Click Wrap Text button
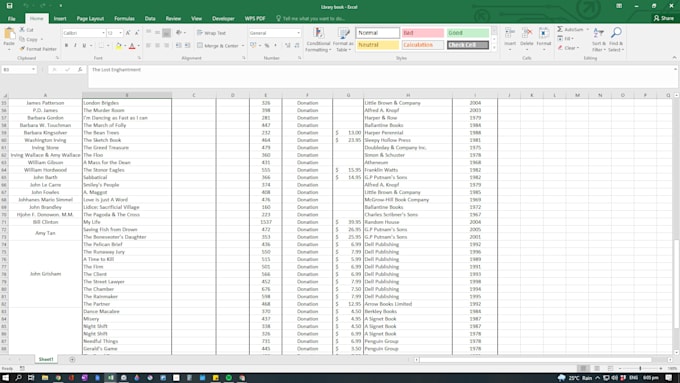The height and width of the screenshot is (383, 680). pyautogui.click(x=211, y=33)
